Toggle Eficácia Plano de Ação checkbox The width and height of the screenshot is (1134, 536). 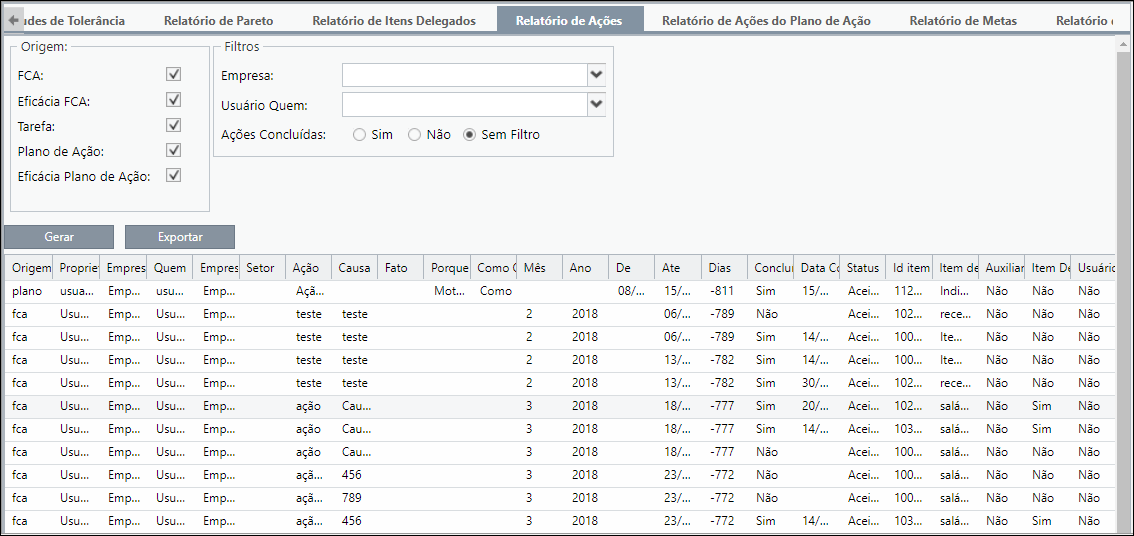point(174,176)
